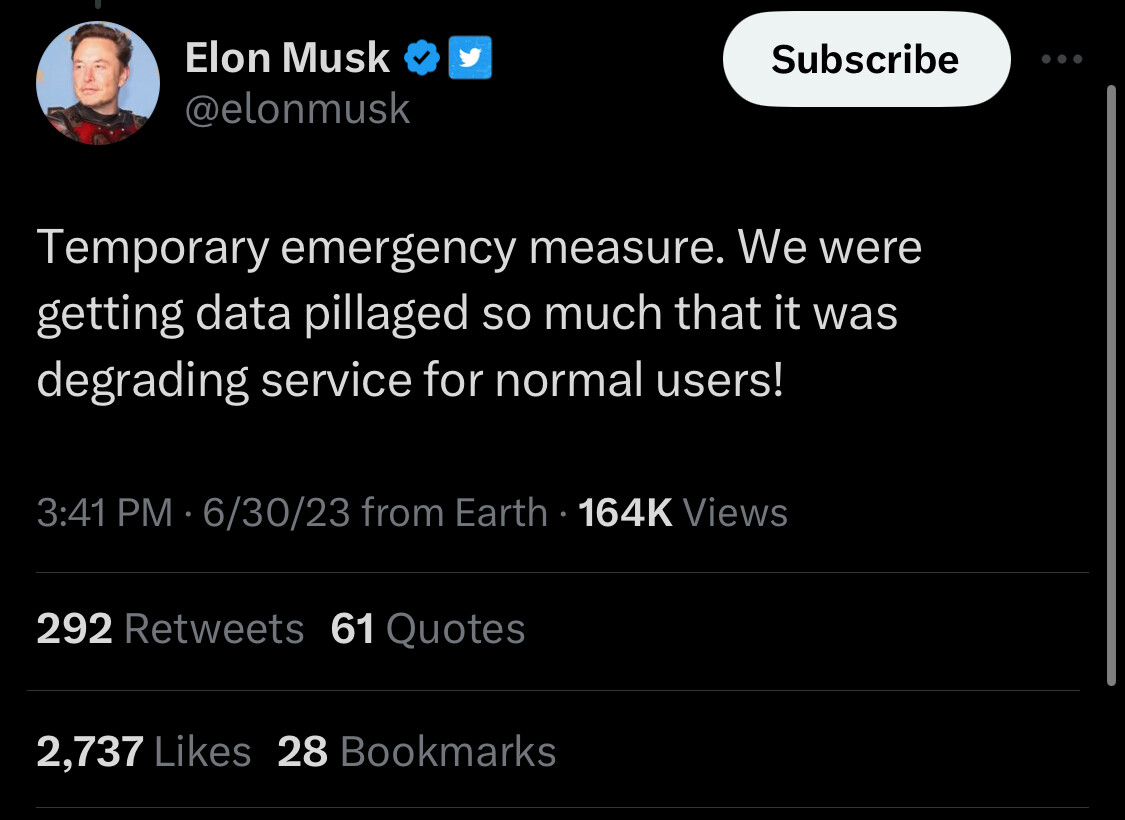1125x820 pixels.
Task: Click the 6/30/23 date
Action: click(276, 513)
